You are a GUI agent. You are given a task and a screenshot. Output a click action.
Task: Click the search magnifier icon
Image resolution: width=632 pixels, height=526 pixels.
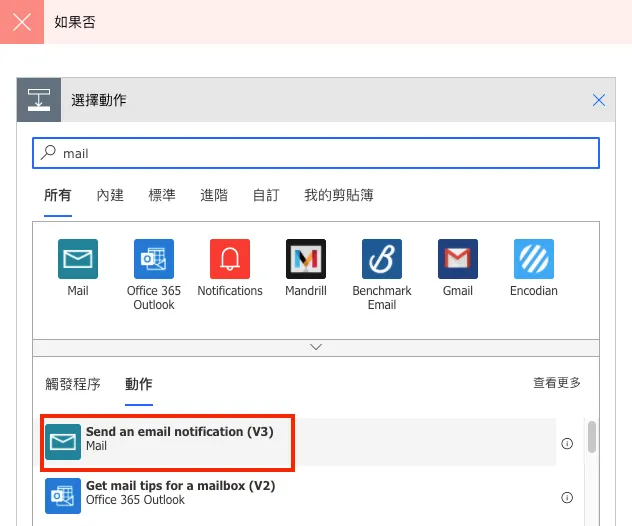pyautogui.click(x=48, y=153)
